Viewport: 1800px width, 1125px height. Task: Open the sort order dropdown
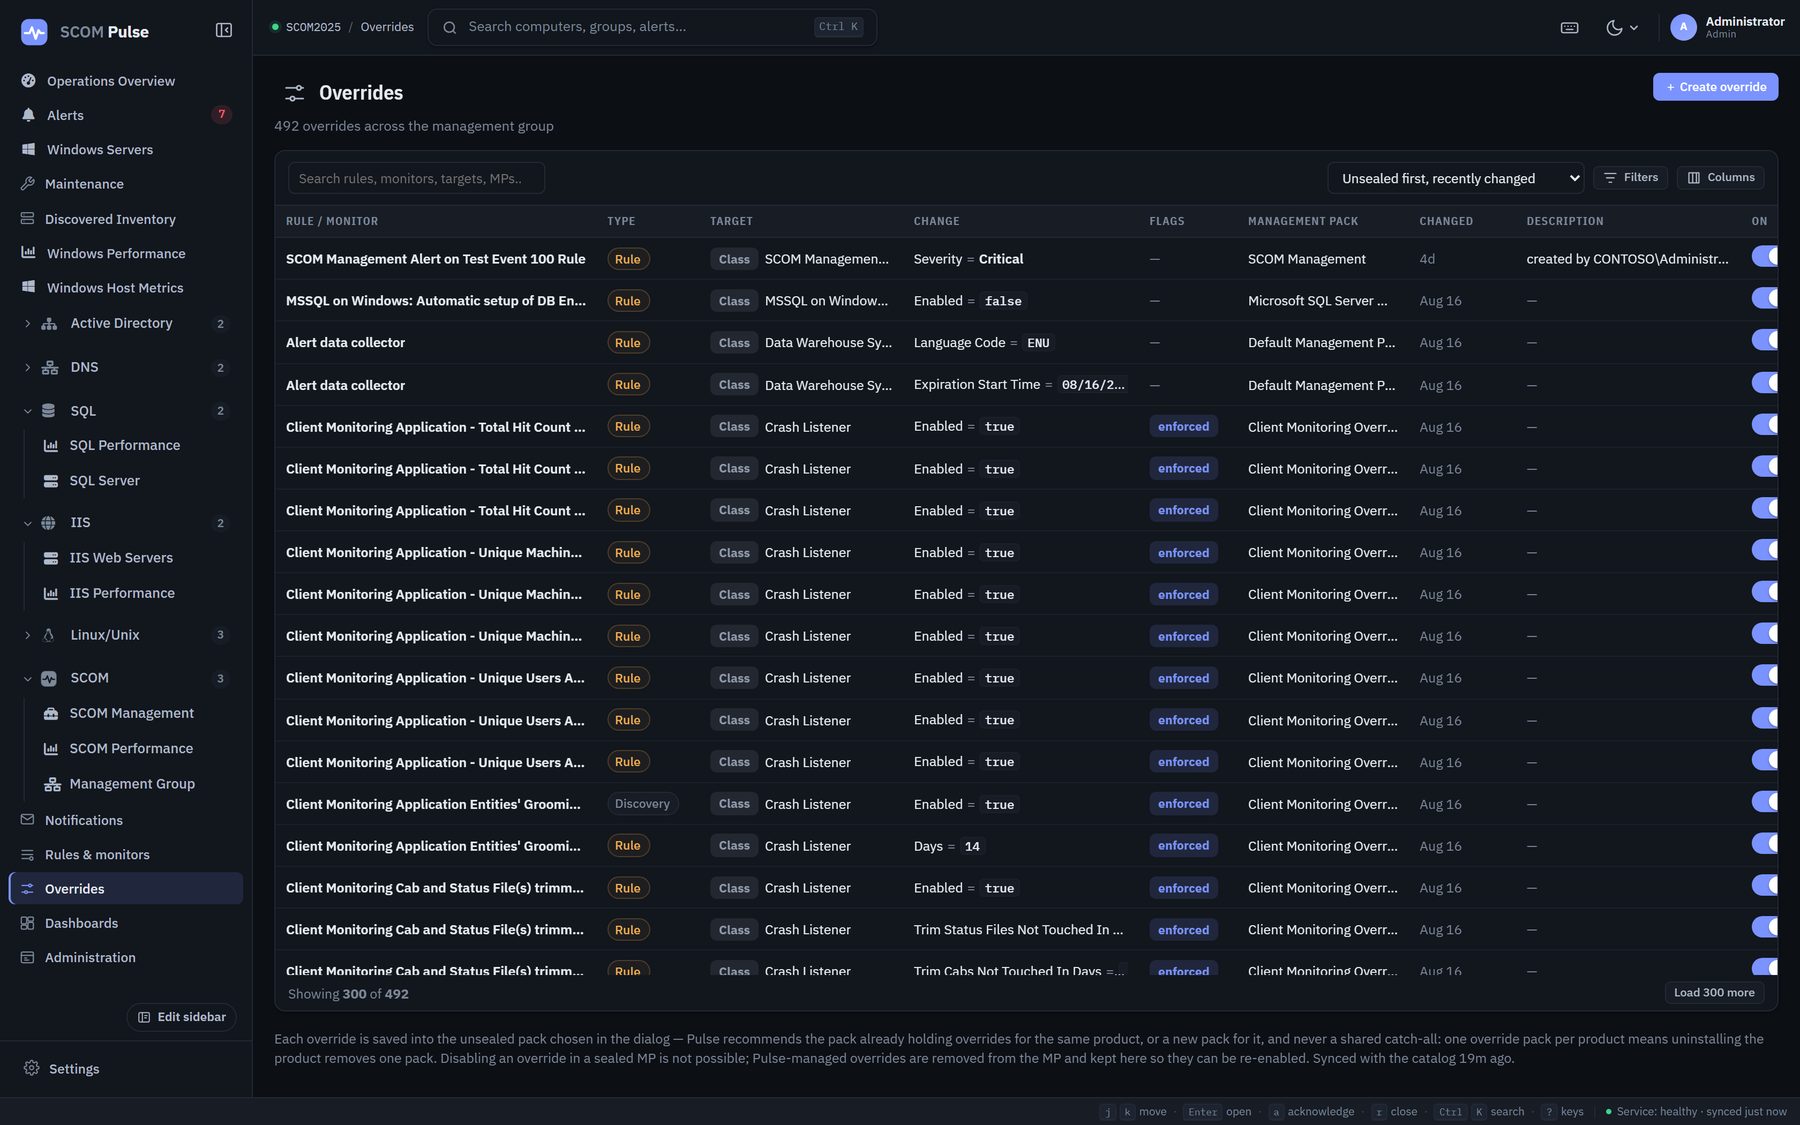pyautogui.click(x=1456, y=178)
